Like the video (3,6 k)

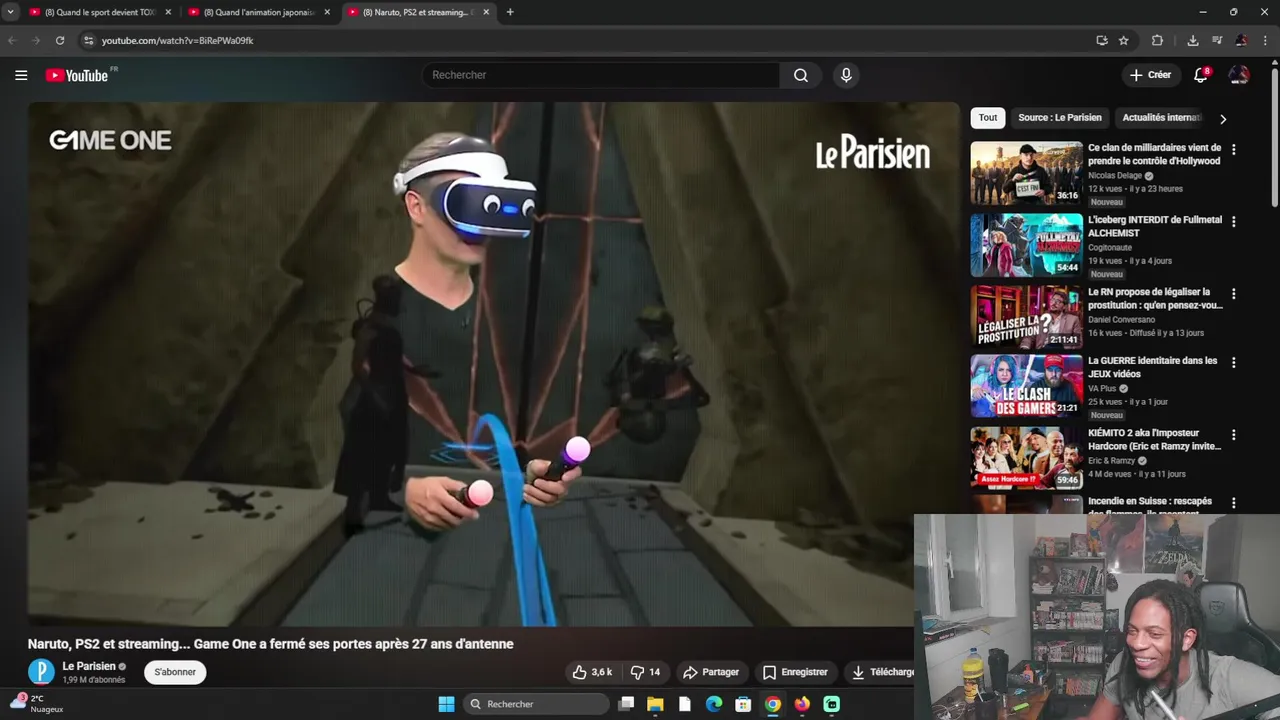[591, 672]
